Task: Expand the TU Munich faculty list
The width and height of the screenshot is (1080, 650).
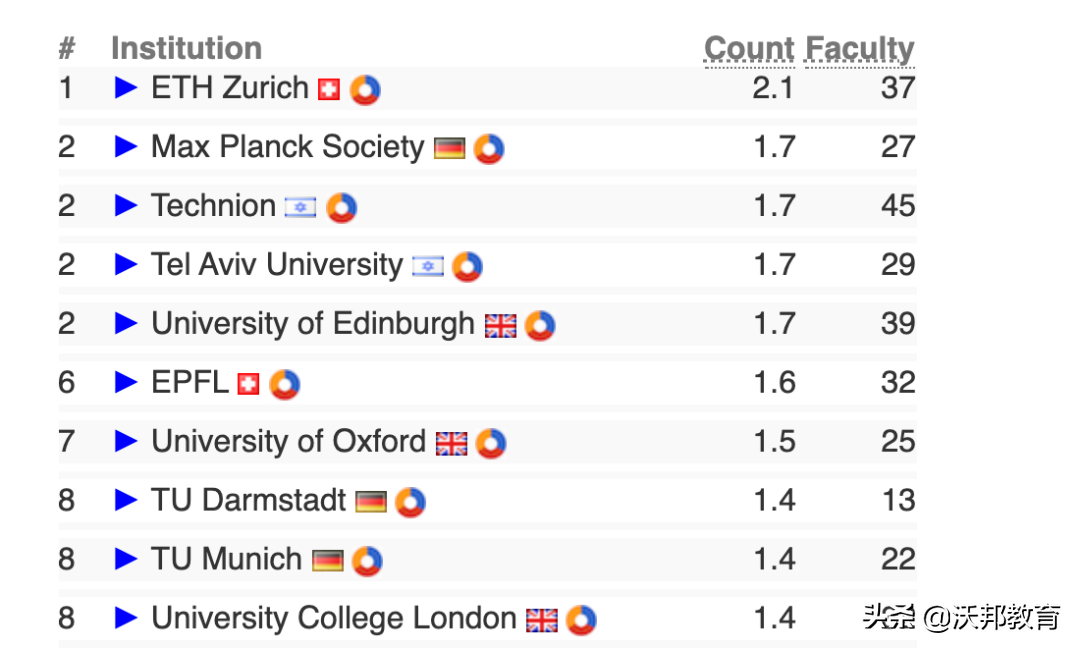Action: [126, 559]
